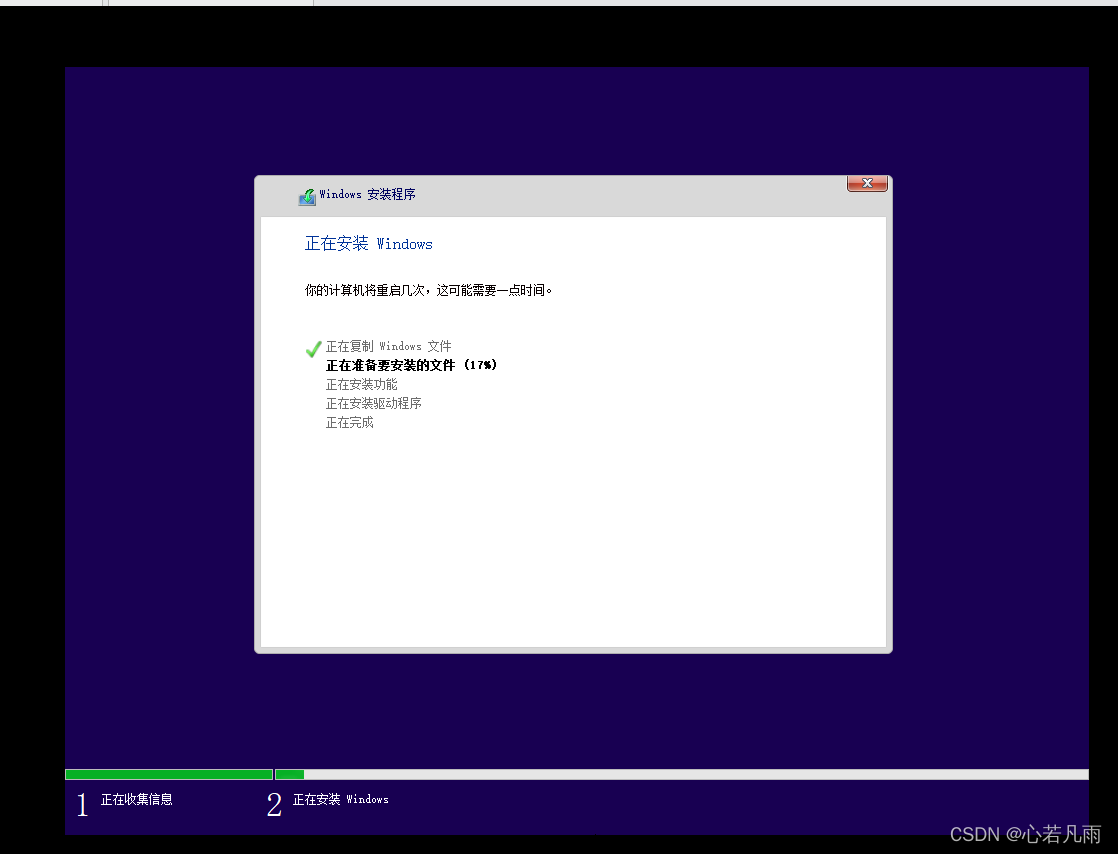Click the bottom stage label 正在安装 Windows
1118x854 pixels.
341,799
